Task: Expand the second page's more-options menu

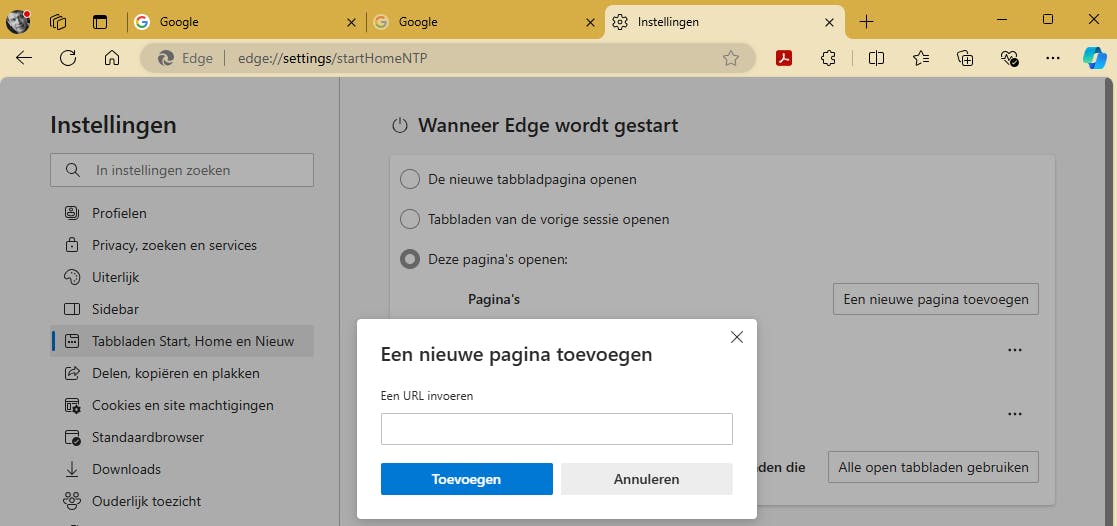Action: (x=1015, y=413)
